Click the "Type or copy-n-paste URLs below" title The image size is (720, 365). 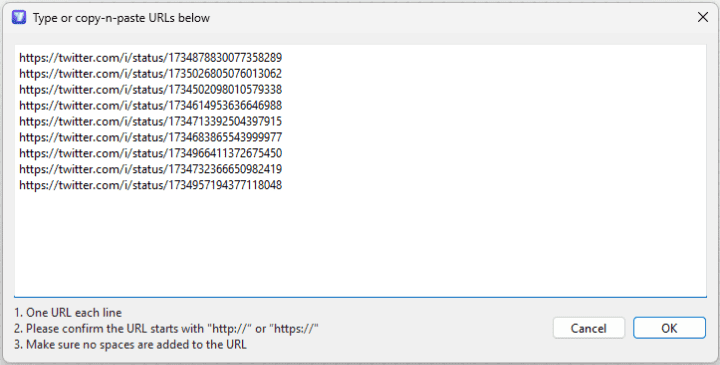121,18
